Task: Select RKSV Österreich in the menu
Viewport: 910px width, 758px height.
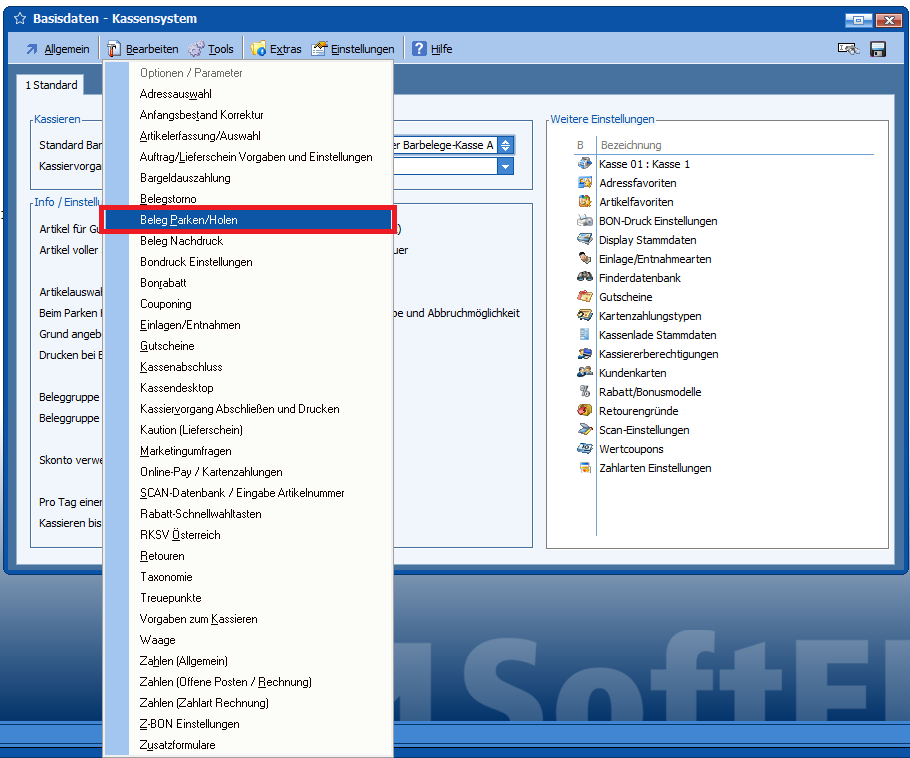Action: click(x=180, y=535)
